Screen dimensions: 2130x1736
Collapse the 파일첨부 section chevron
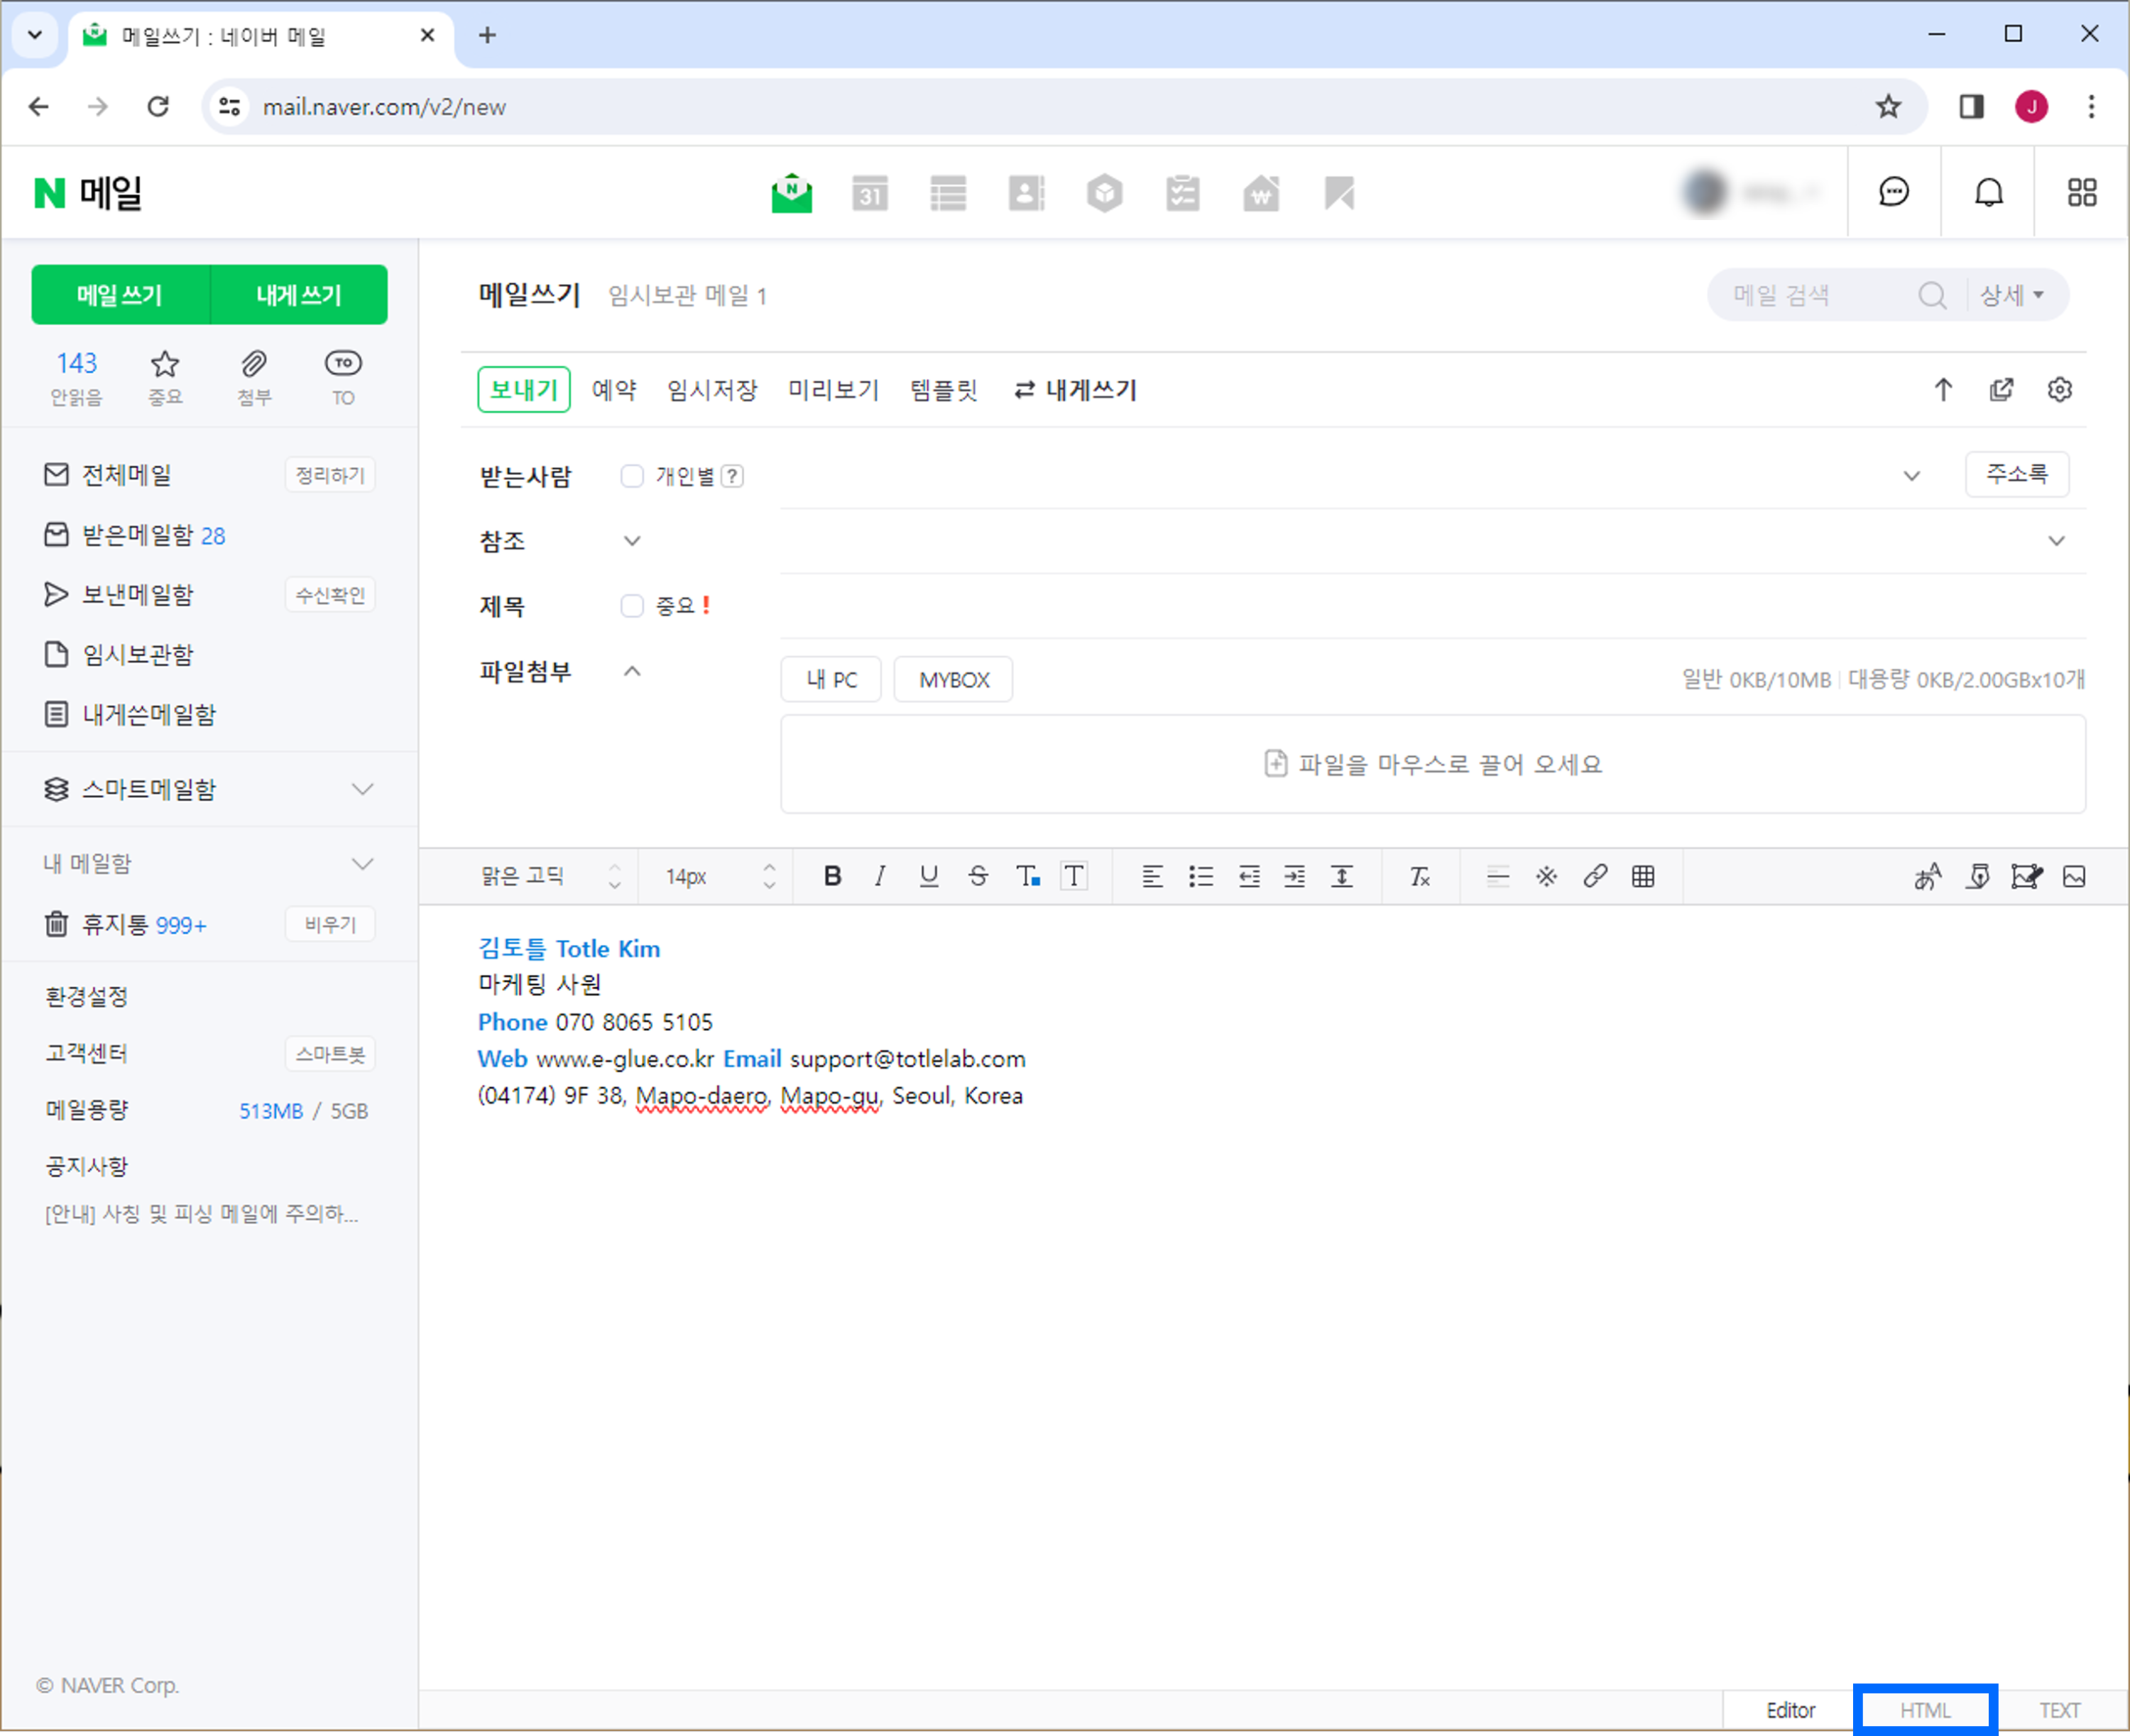[632, 671]
